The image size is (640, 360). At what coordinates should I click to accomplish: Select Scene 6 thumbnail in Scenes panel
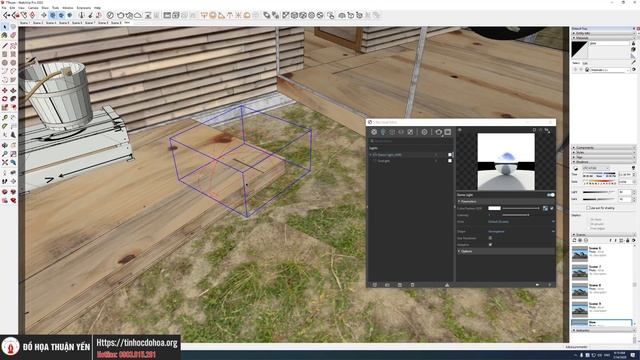click(580, 253)
